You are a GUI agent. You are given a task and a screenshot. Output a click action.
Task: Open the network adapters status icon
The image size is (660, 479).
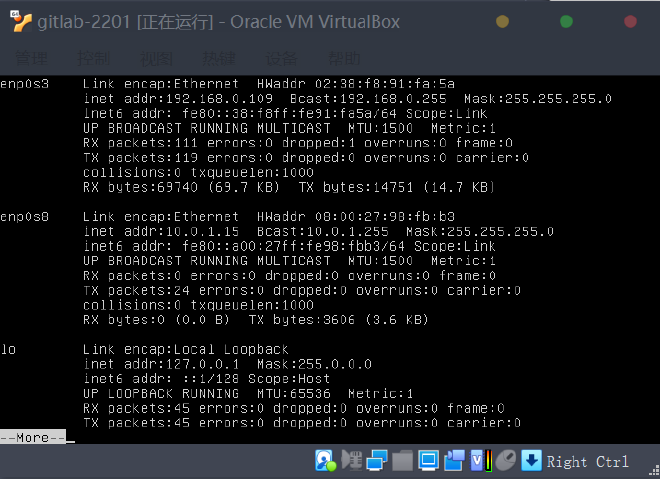(377, 460)
